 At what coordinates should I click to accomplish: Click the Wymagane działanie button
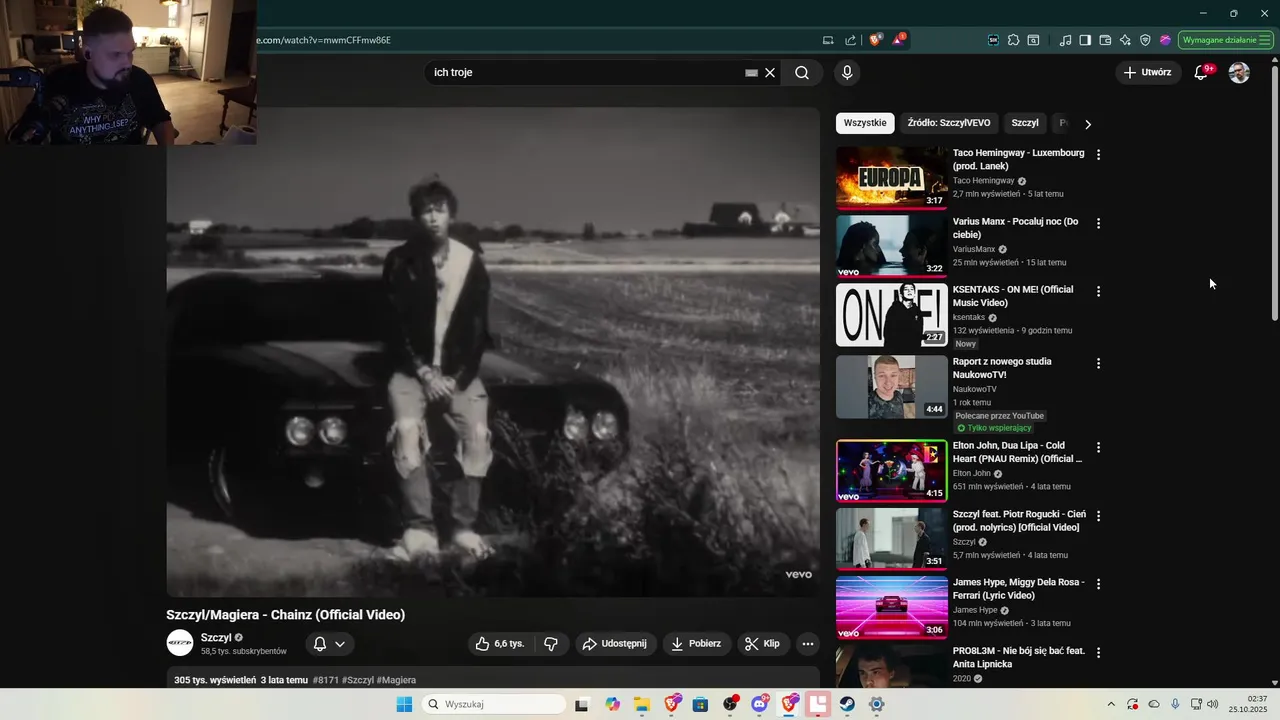[x=1226, y=40]
